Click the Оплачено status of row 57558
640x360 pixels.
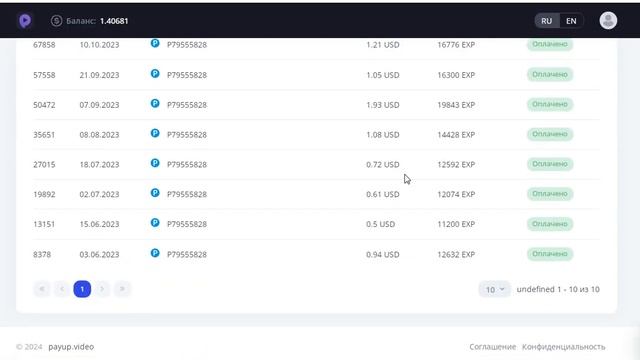[550, 74]
